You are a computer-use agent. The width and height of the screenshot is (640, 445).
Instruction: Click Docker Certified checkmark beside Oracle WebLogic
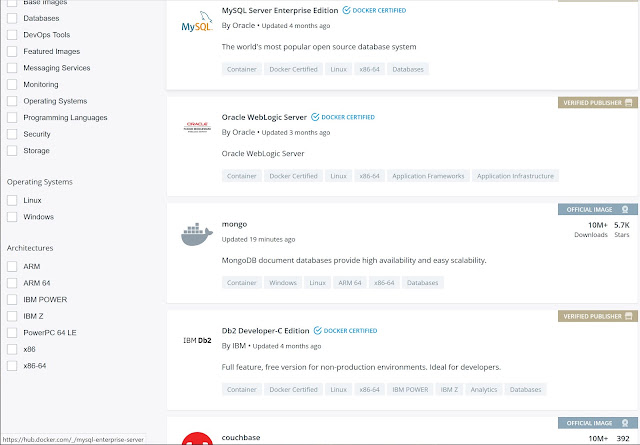pos(315,117)
